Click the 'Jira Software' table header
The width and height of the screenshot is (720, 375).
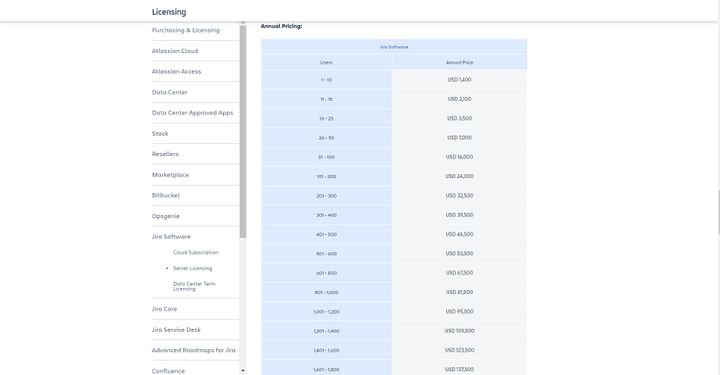(394, 47)
